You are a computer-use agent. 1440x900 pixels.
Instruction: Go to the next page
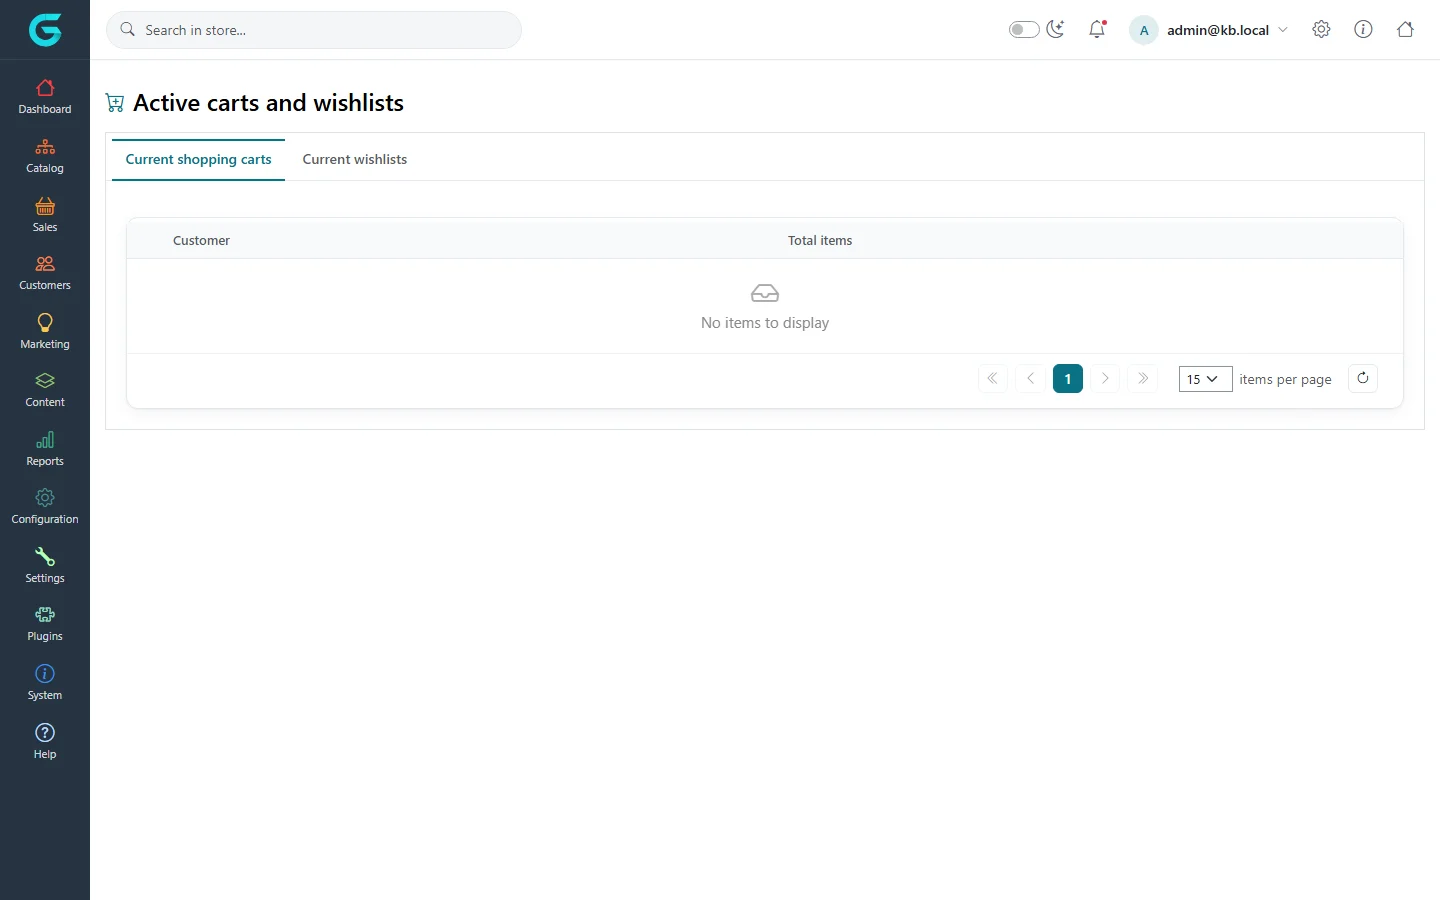tap(1105, 378)
